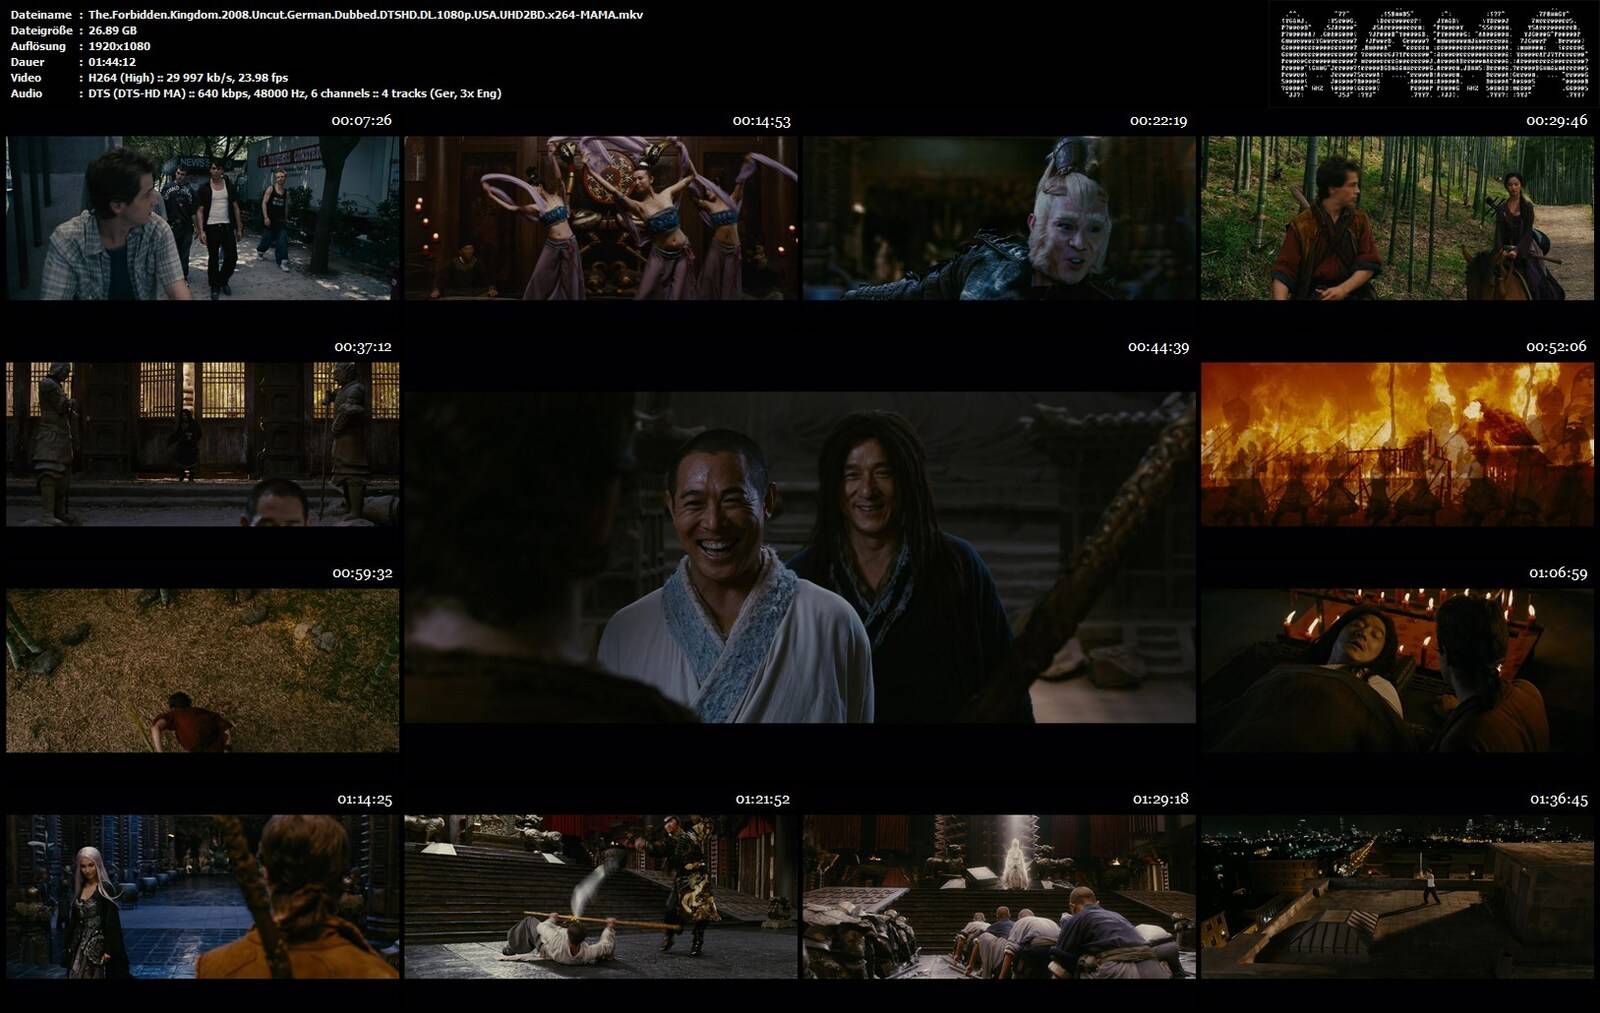Click the Dauer field label

(x=27, y=62)
